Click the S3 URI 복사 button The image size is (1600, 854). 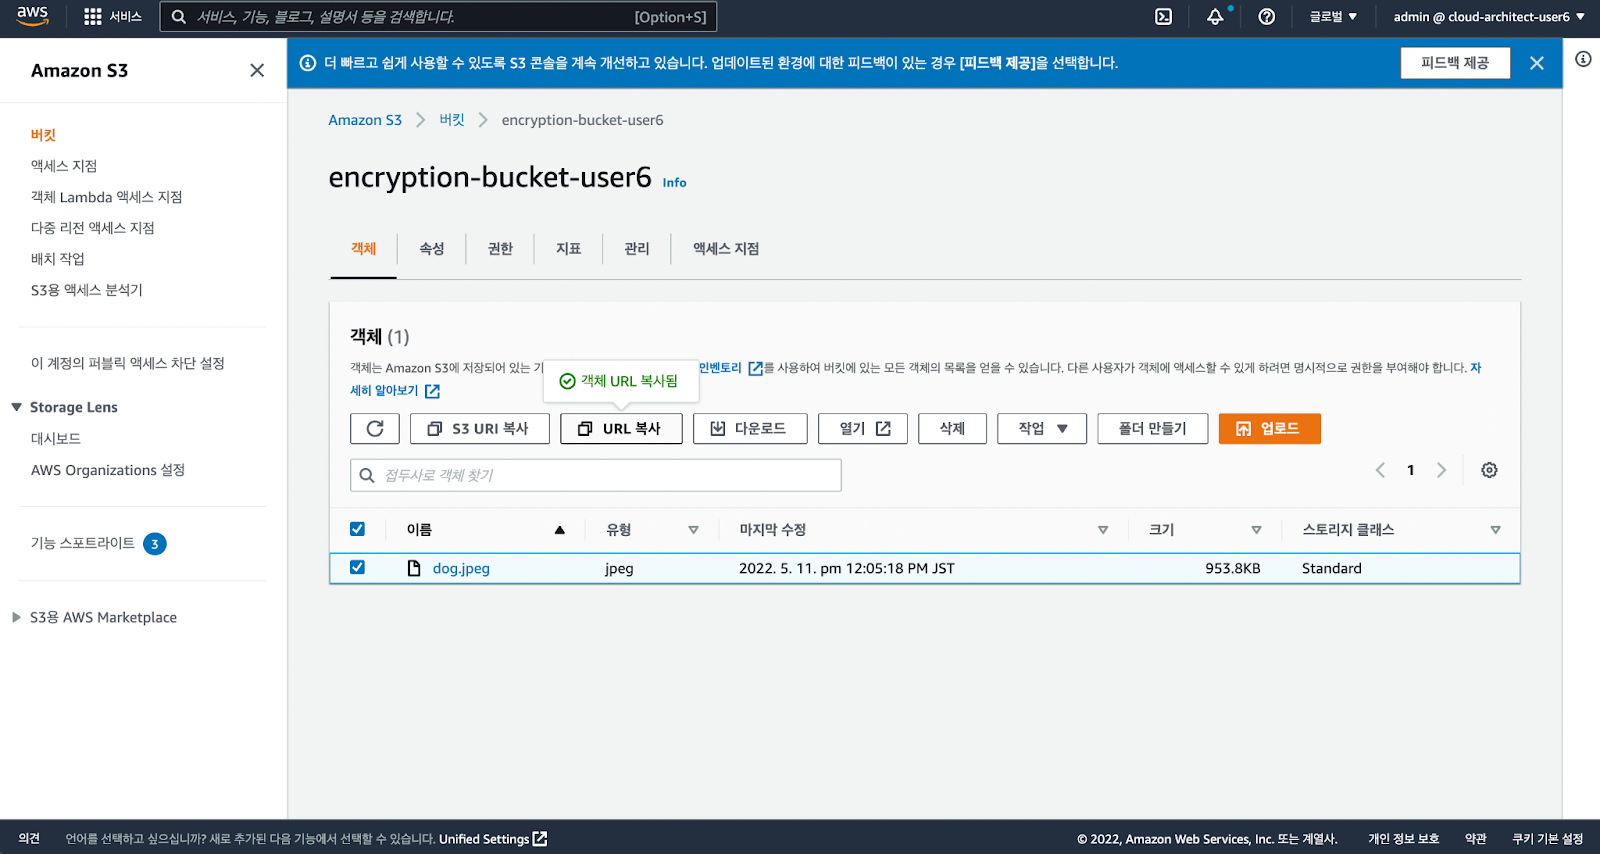tap(480, 429)
